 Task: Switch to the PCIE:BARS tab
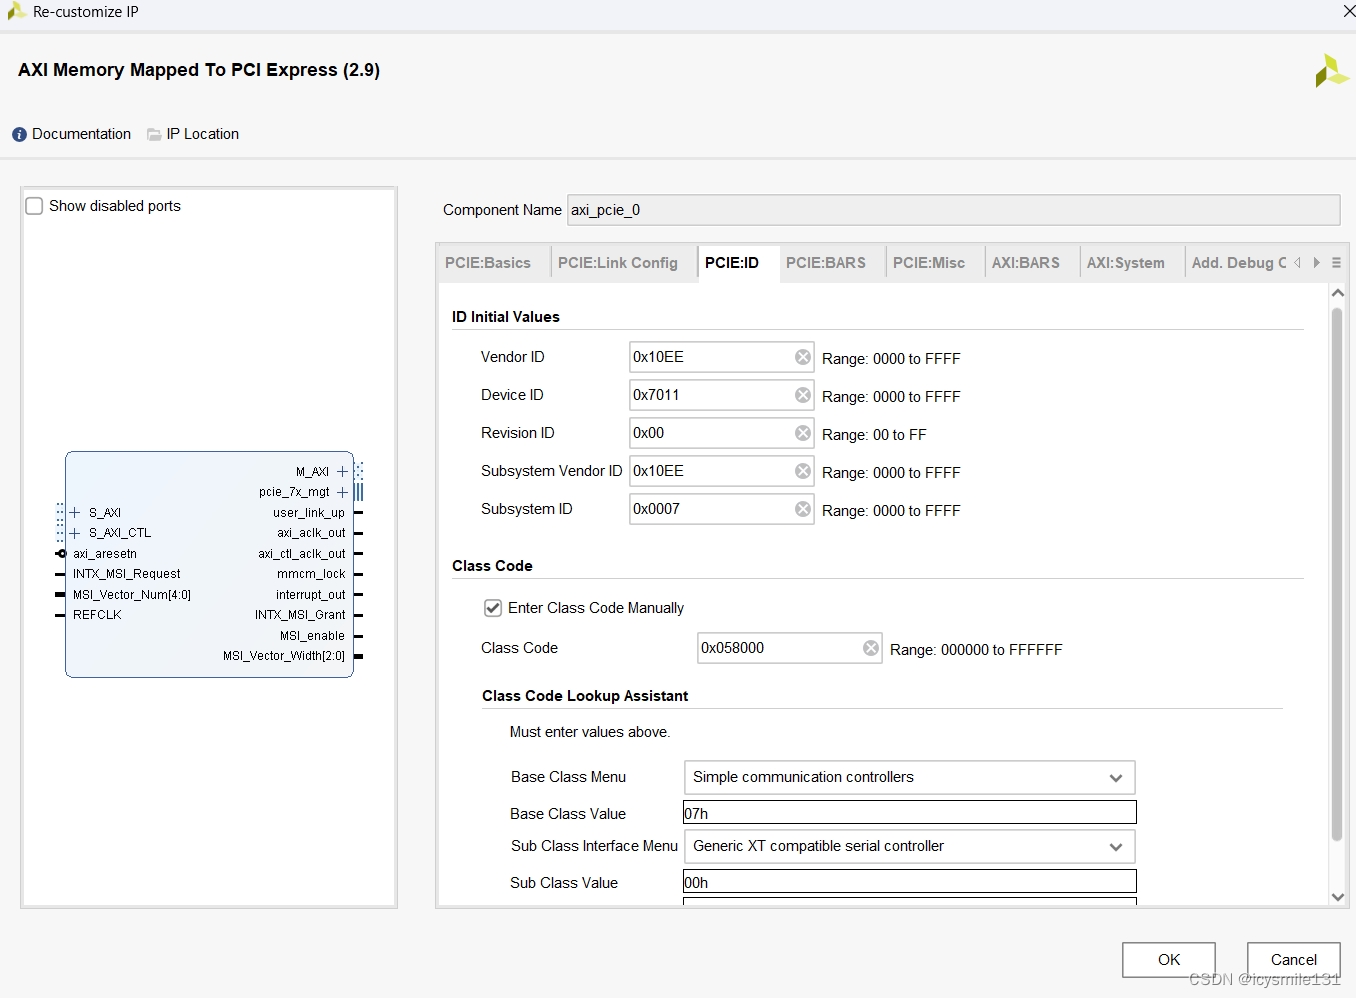pyautogui.click(x=826, y=262)
